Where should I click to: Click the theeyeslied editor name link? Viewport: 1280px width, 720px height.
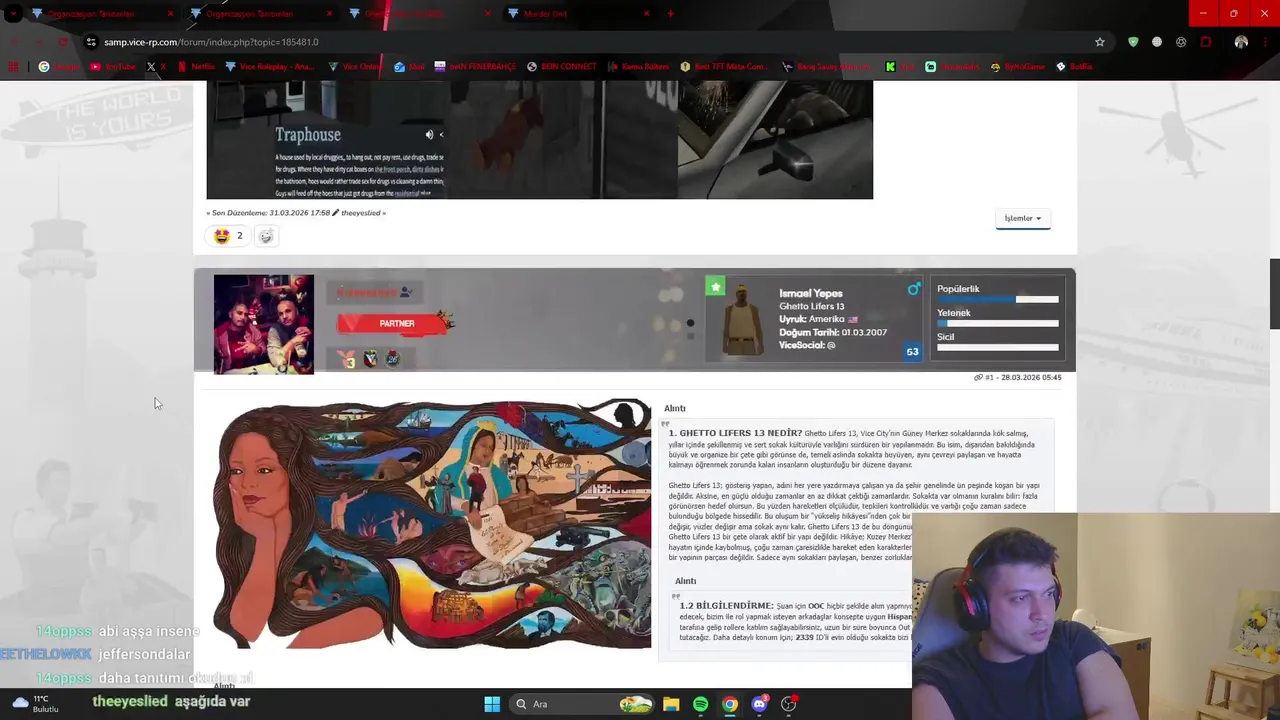[x=361, y=213]
